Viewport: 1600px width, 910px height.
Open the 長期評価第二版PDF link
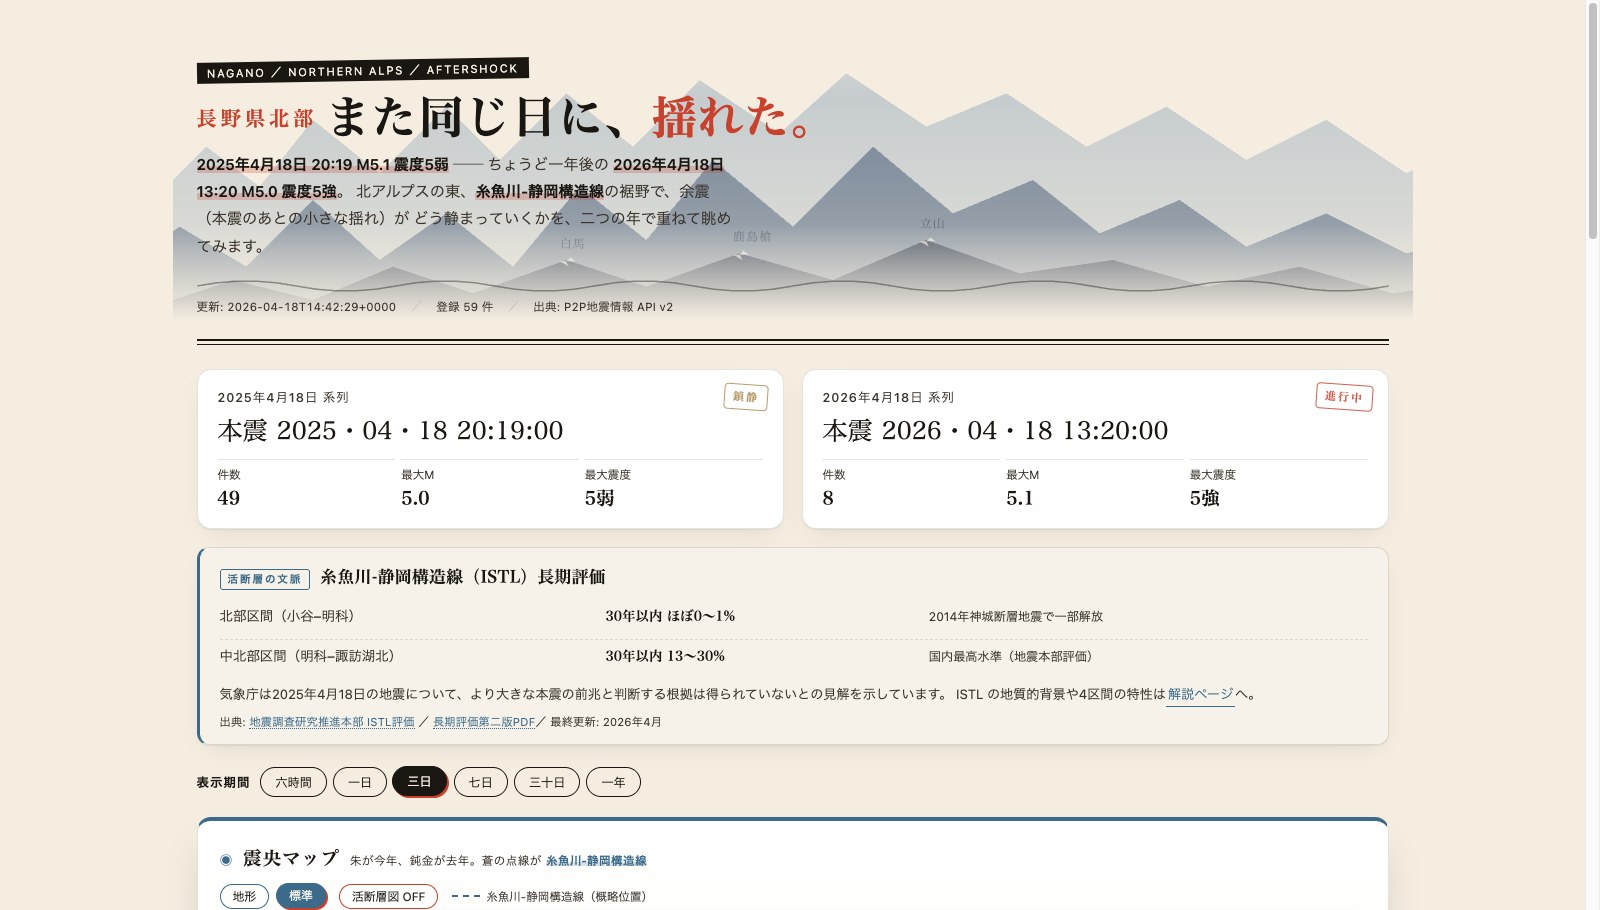click(x=484, y=722)
